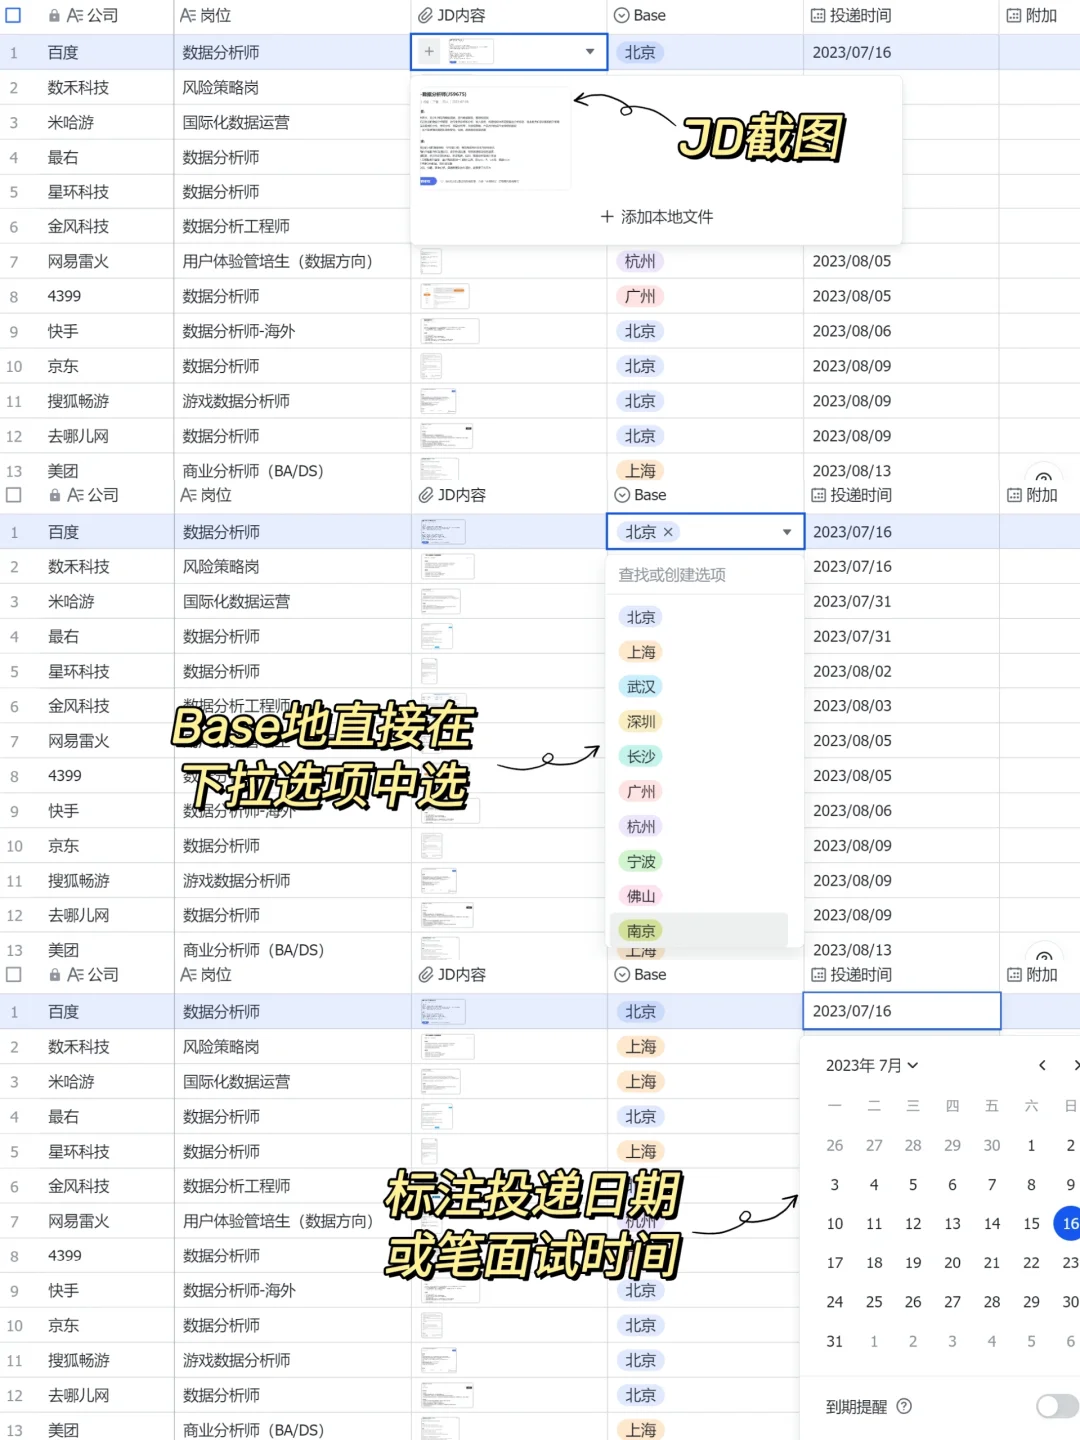The width and height of the screenshot is (1080, 1440).
Task: Click the 附加 column header icon
Action: (x=1013, y=15)
